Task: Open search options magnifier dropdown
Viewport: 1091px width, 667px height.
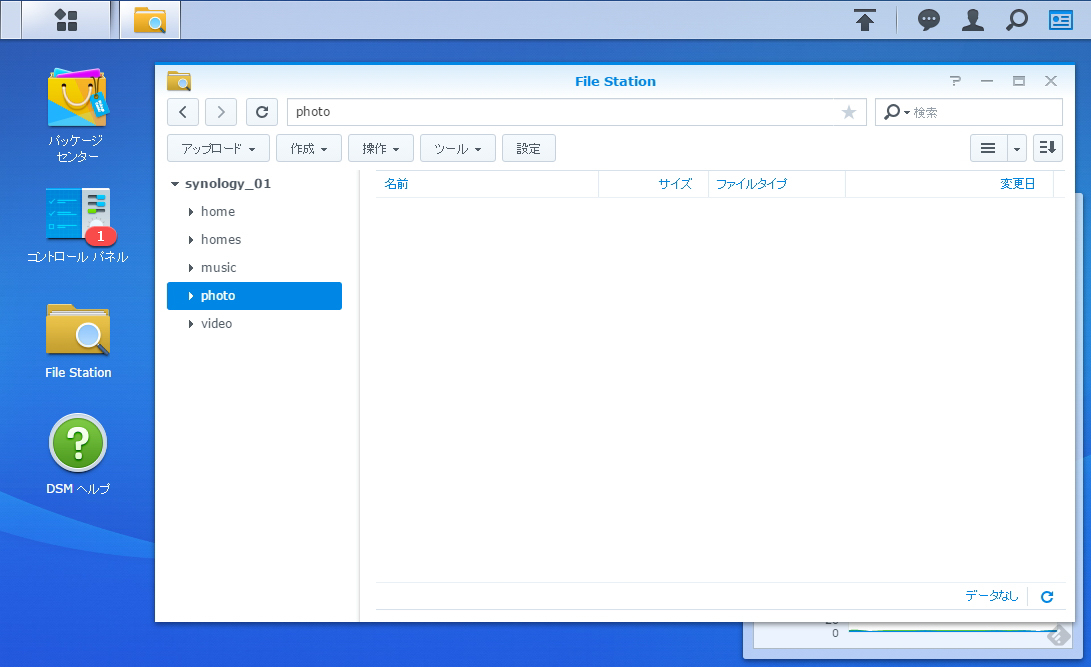Action: [x=896, y=112]
